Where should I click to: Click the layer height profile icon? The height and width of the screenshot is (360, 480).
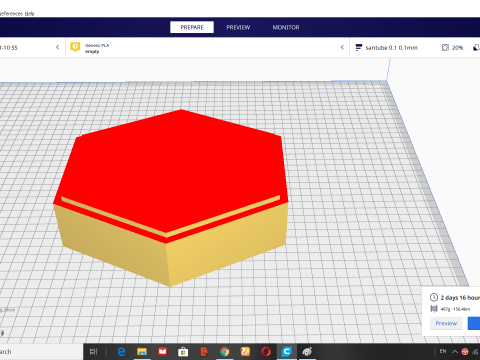click(x=359, y=48)
